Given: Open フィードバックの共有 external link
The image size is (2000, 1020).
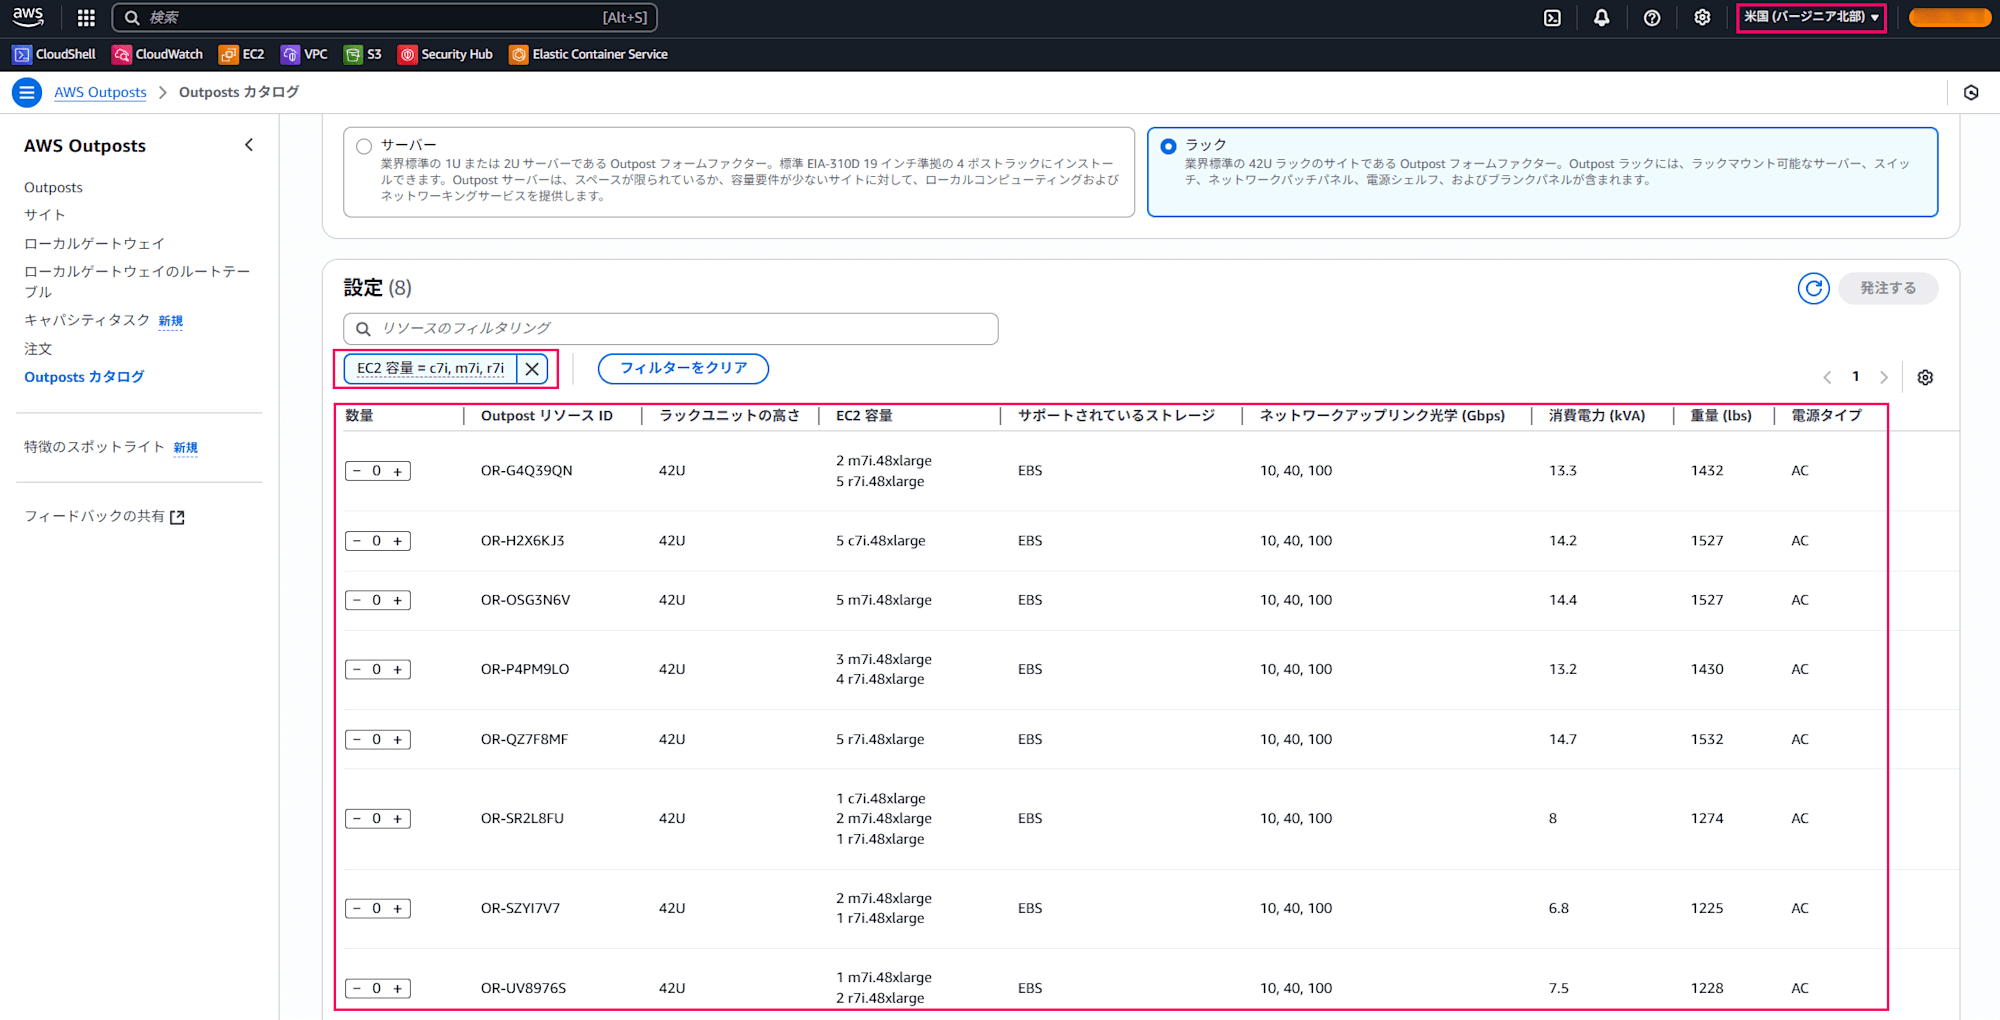Looking at the screenshot, I should click(x=104, y=516).
